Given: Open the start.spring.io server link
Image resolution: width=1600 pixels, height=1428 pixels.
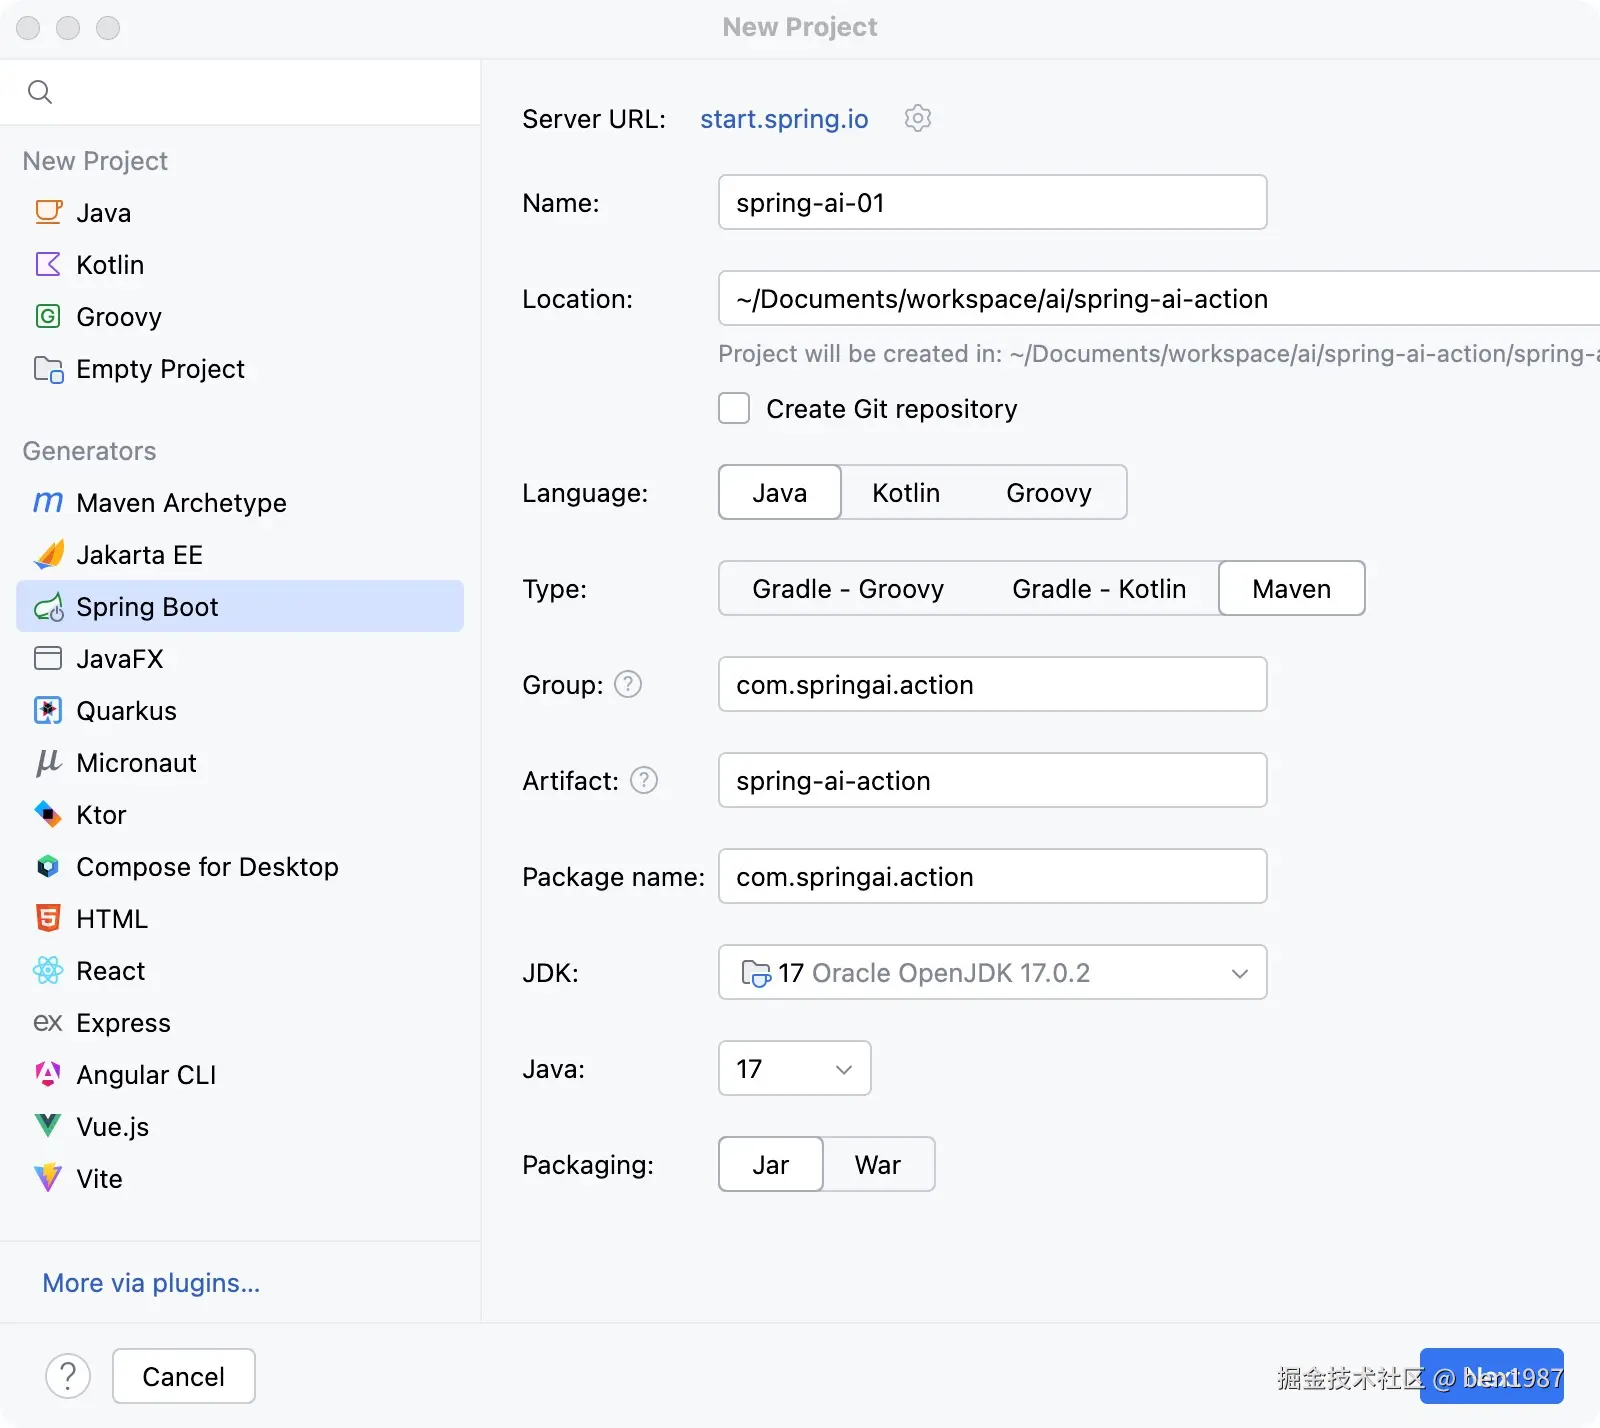Looking at the screenshot, I should pos(784,119).
